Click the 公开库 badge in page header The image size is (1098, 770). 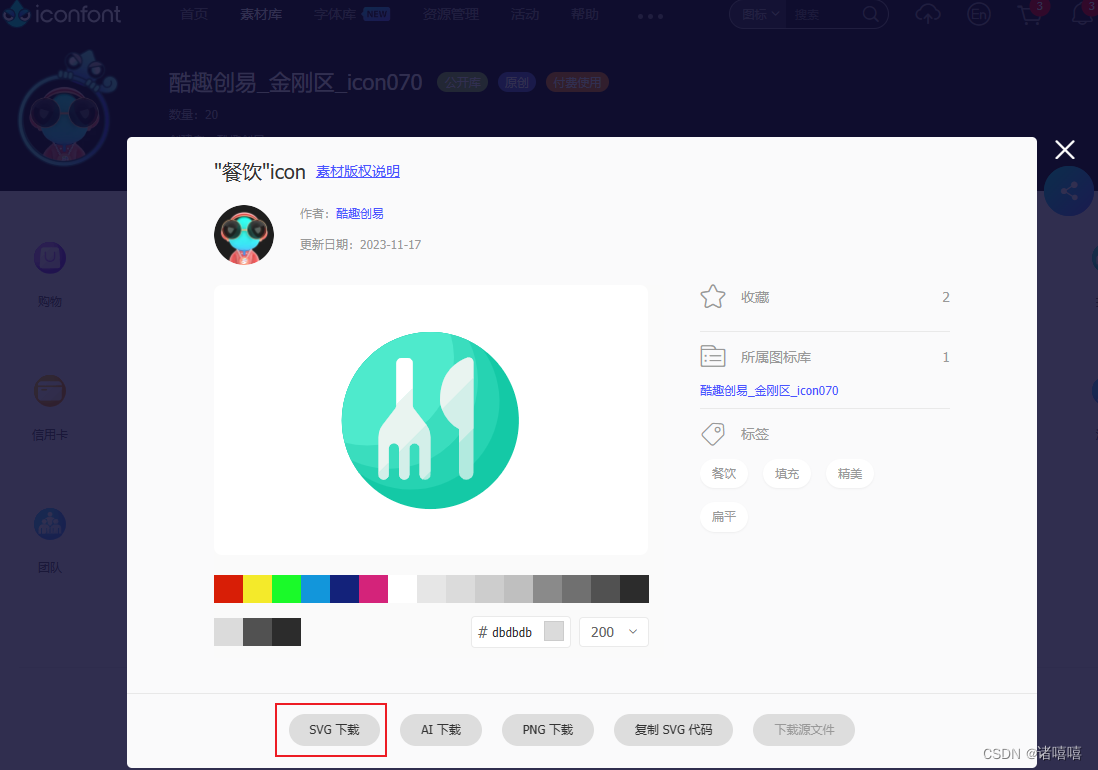tap(462, 83)
